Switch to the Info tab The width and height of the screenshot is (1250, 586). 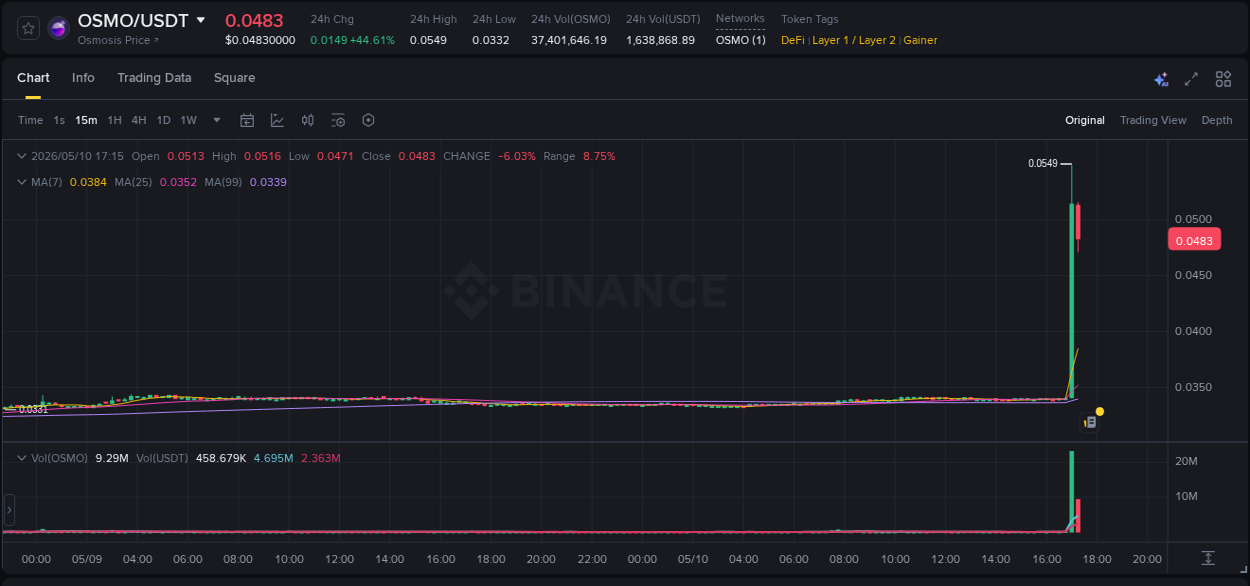pos(83,78)
